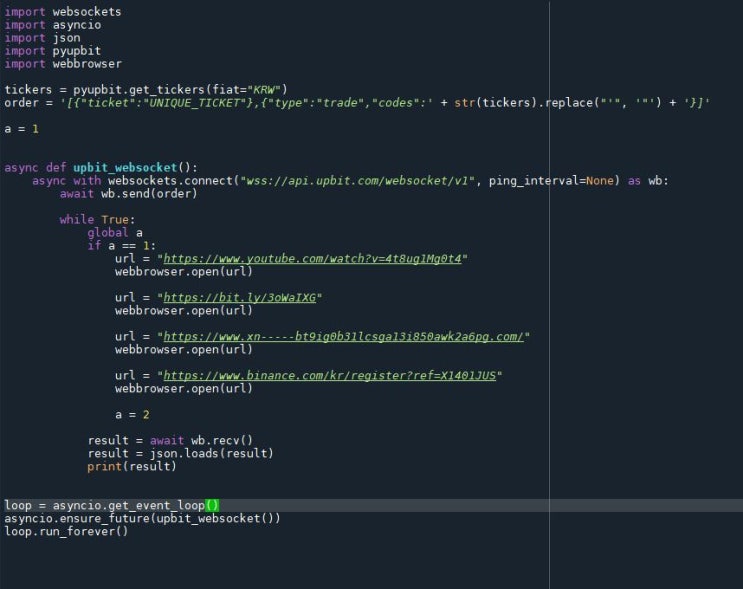Click the 'if a == 1:' line
Image resolution: width=743 pixels, height=589 pixels.
(x=121, y=245)
